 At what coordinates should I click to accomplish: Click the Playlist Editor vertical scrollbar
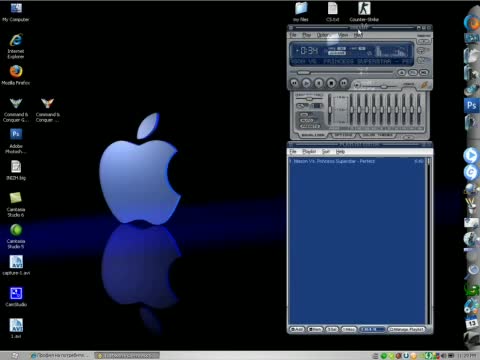[x=429, y=241]
